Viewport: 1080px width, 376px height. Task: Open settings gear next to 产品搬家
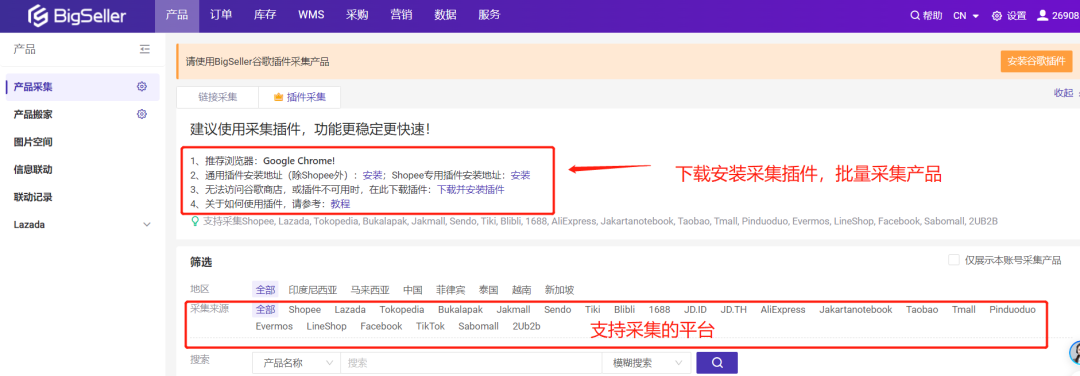(142, 114)
